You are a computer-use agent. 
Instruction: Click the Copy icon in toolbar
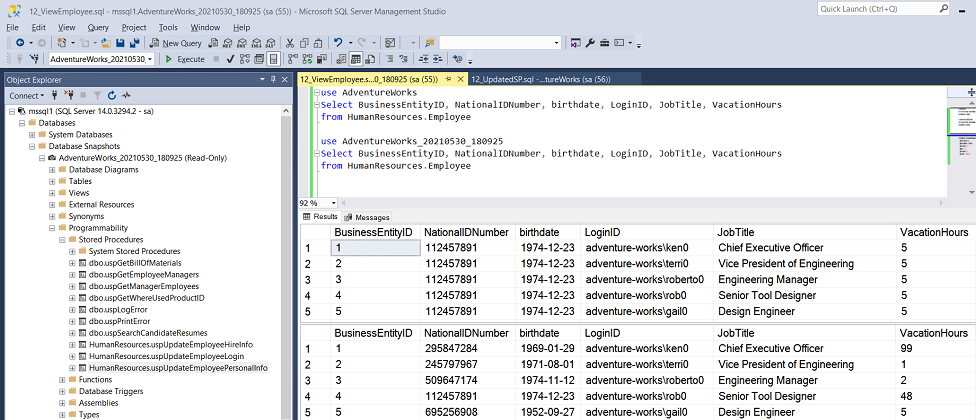[304, 43]
